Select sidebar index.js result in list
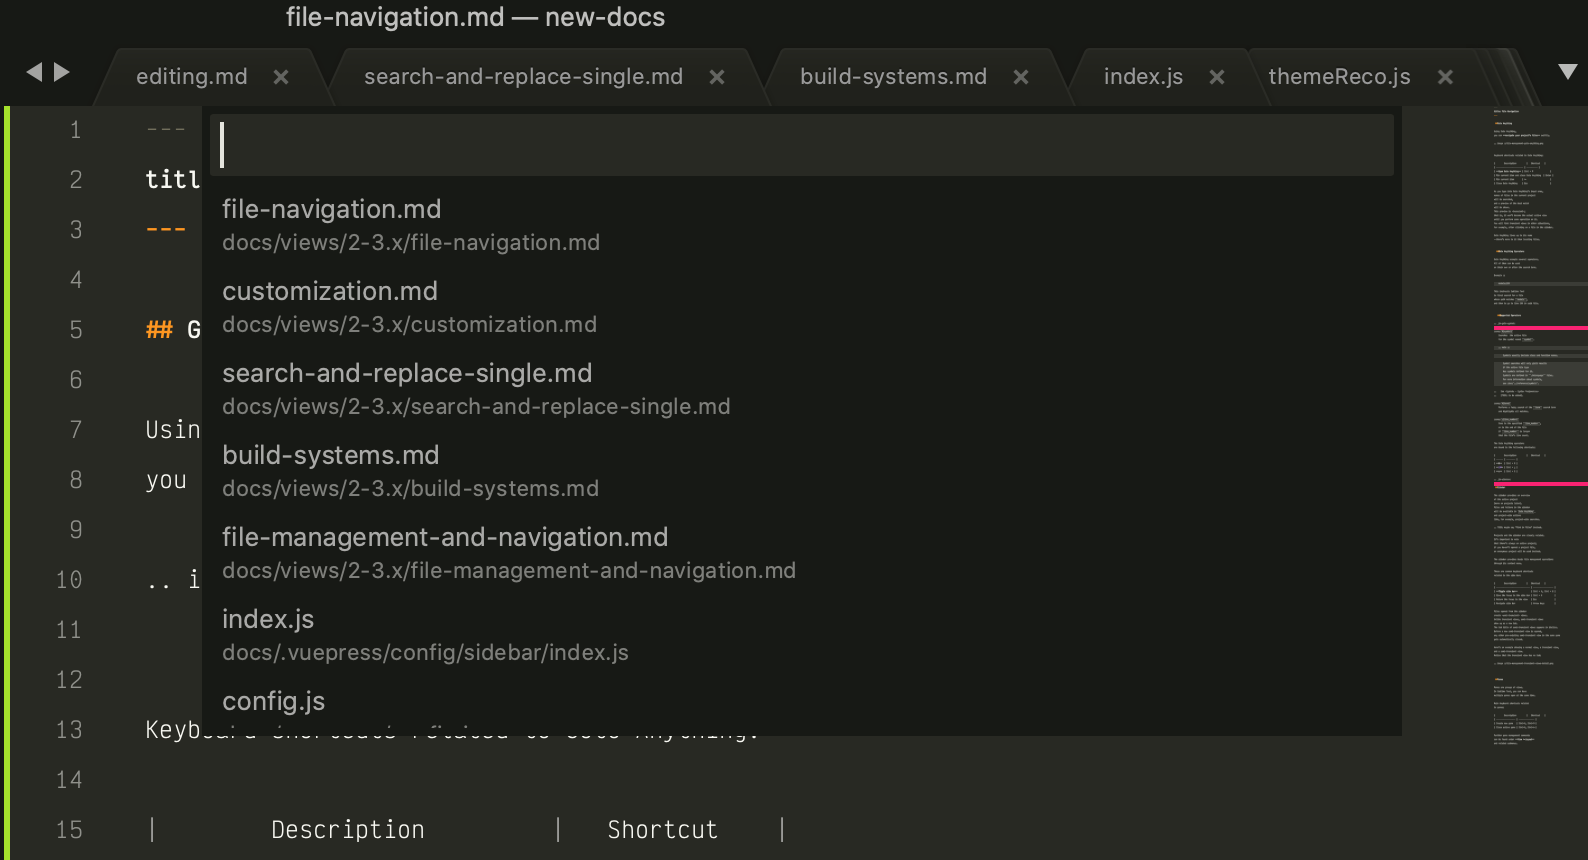This screenshot has width=1588, height=860. coord(425,634)
